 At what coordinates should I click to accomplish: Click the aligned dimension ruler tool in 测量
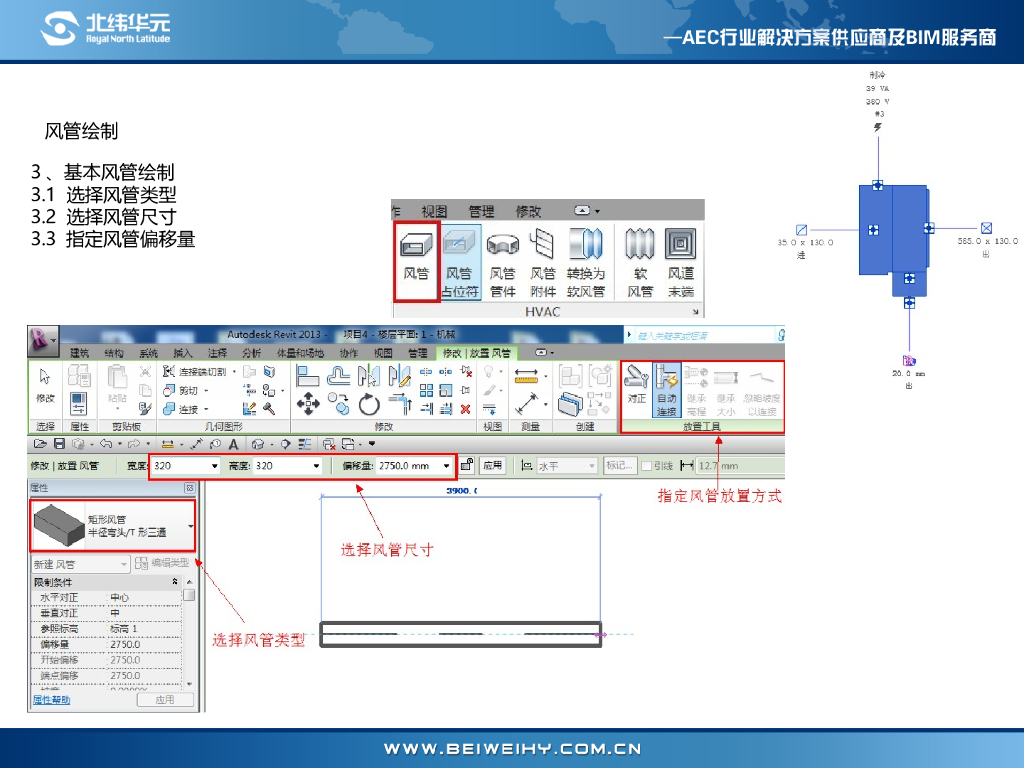(526, 375)
